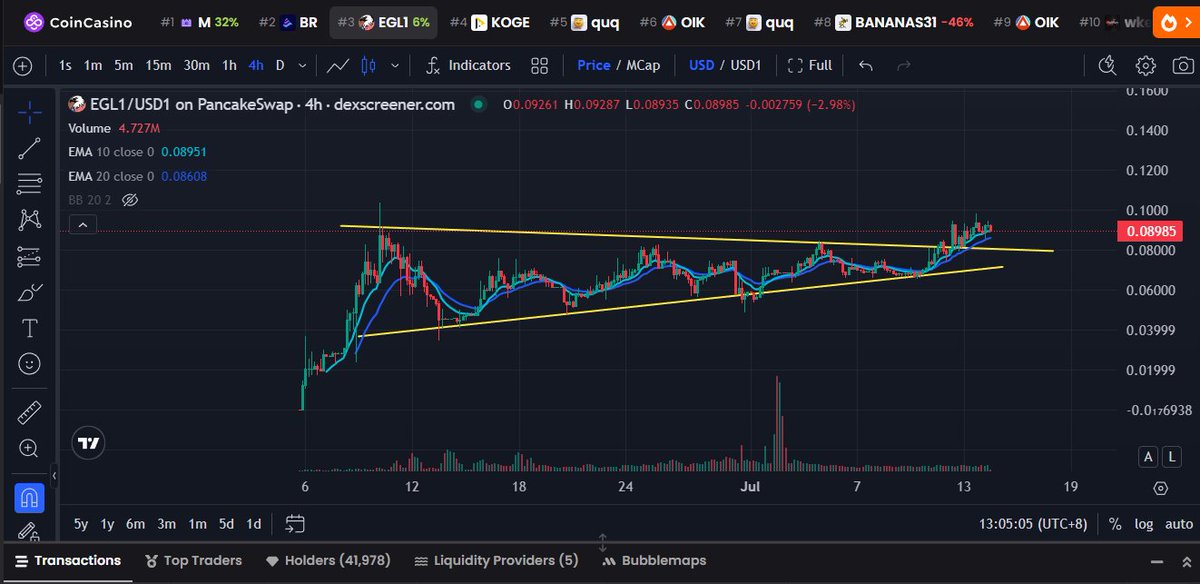Screen dimensions: 1200x584
Task: Click the chart axis settings gear
Action: point(1160,488)
